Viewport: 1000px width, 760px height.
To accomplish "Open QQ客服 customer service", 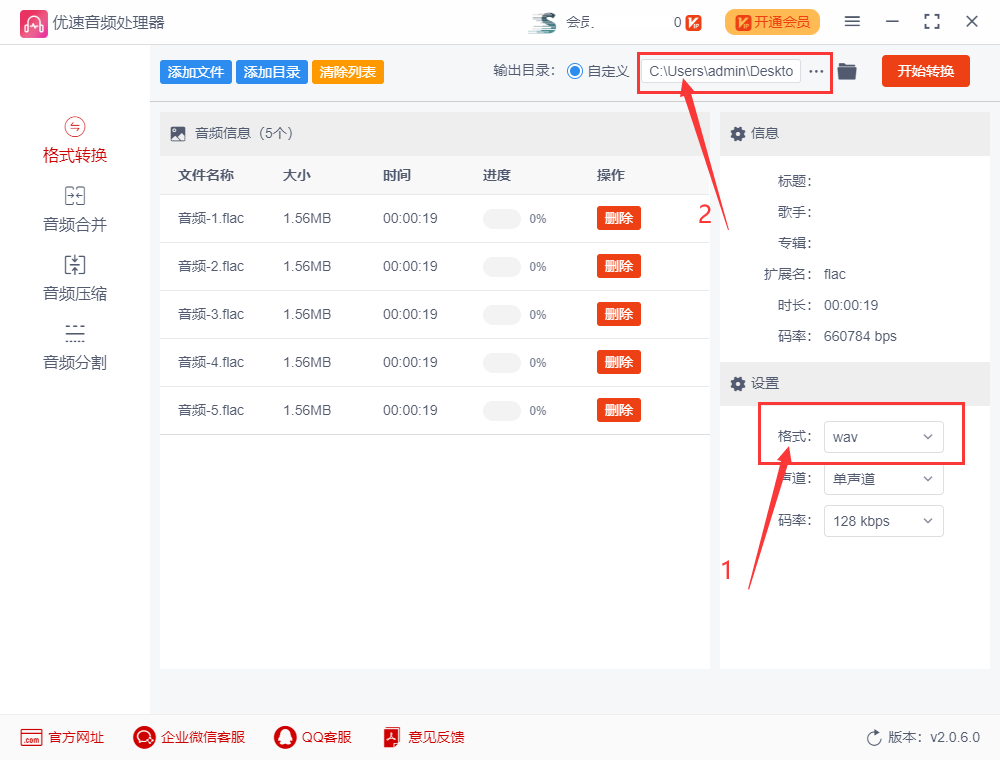I will point(312,737).
